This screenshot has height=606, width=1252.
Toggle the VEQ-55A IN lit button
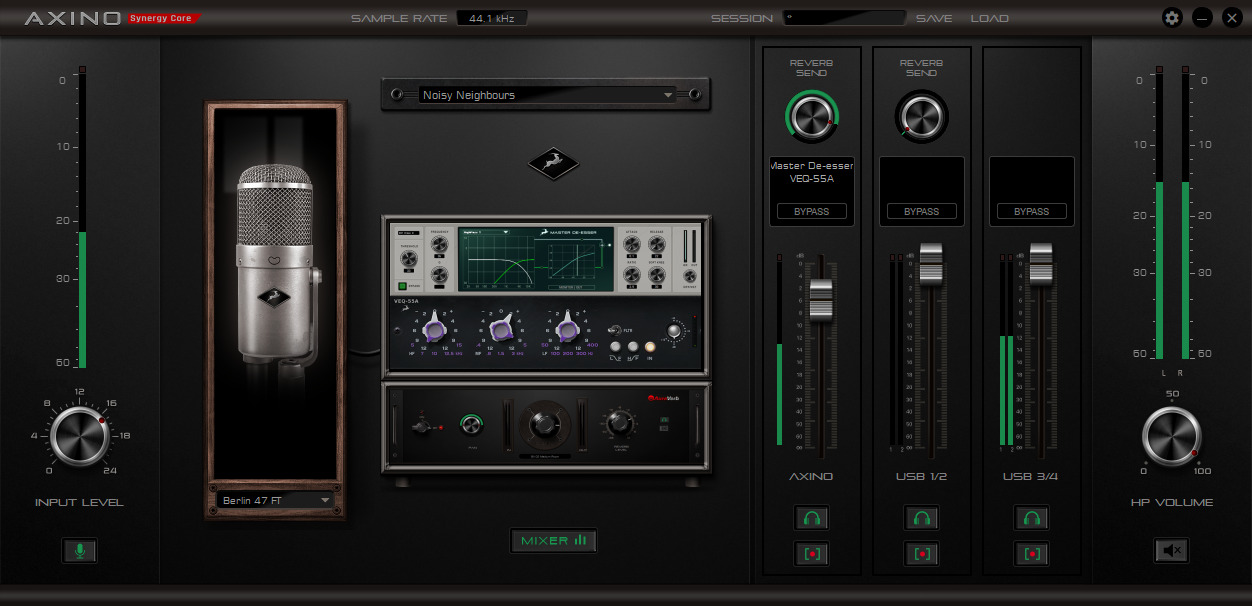point(650,347)
